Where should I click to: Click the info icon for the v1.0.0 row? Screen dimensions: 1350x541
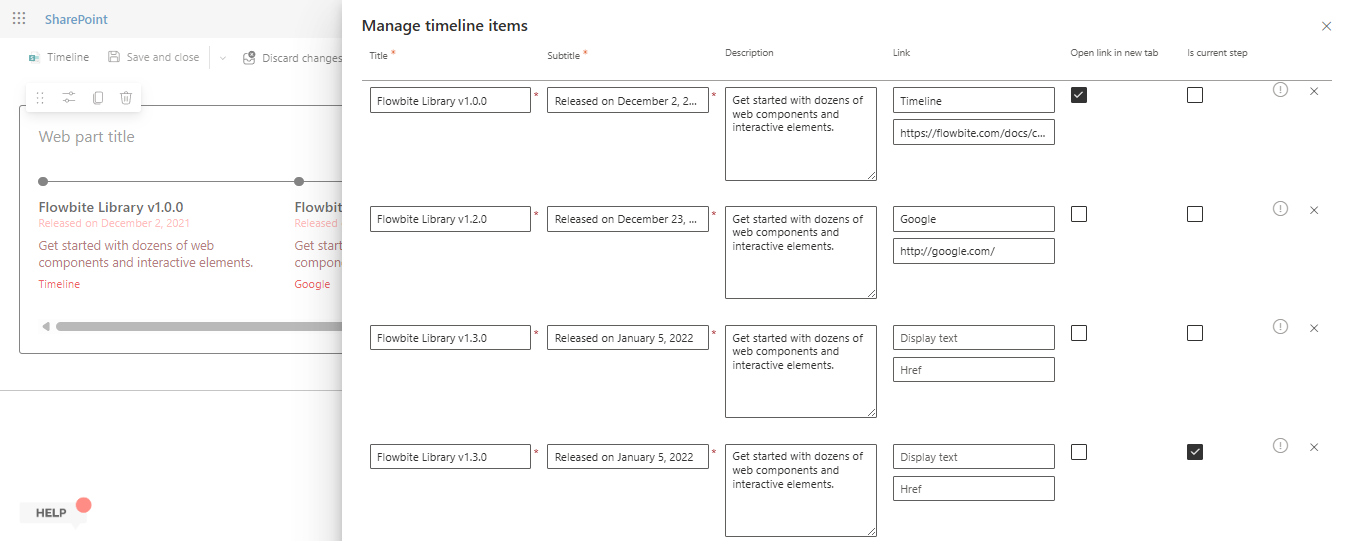(1280, 90)
